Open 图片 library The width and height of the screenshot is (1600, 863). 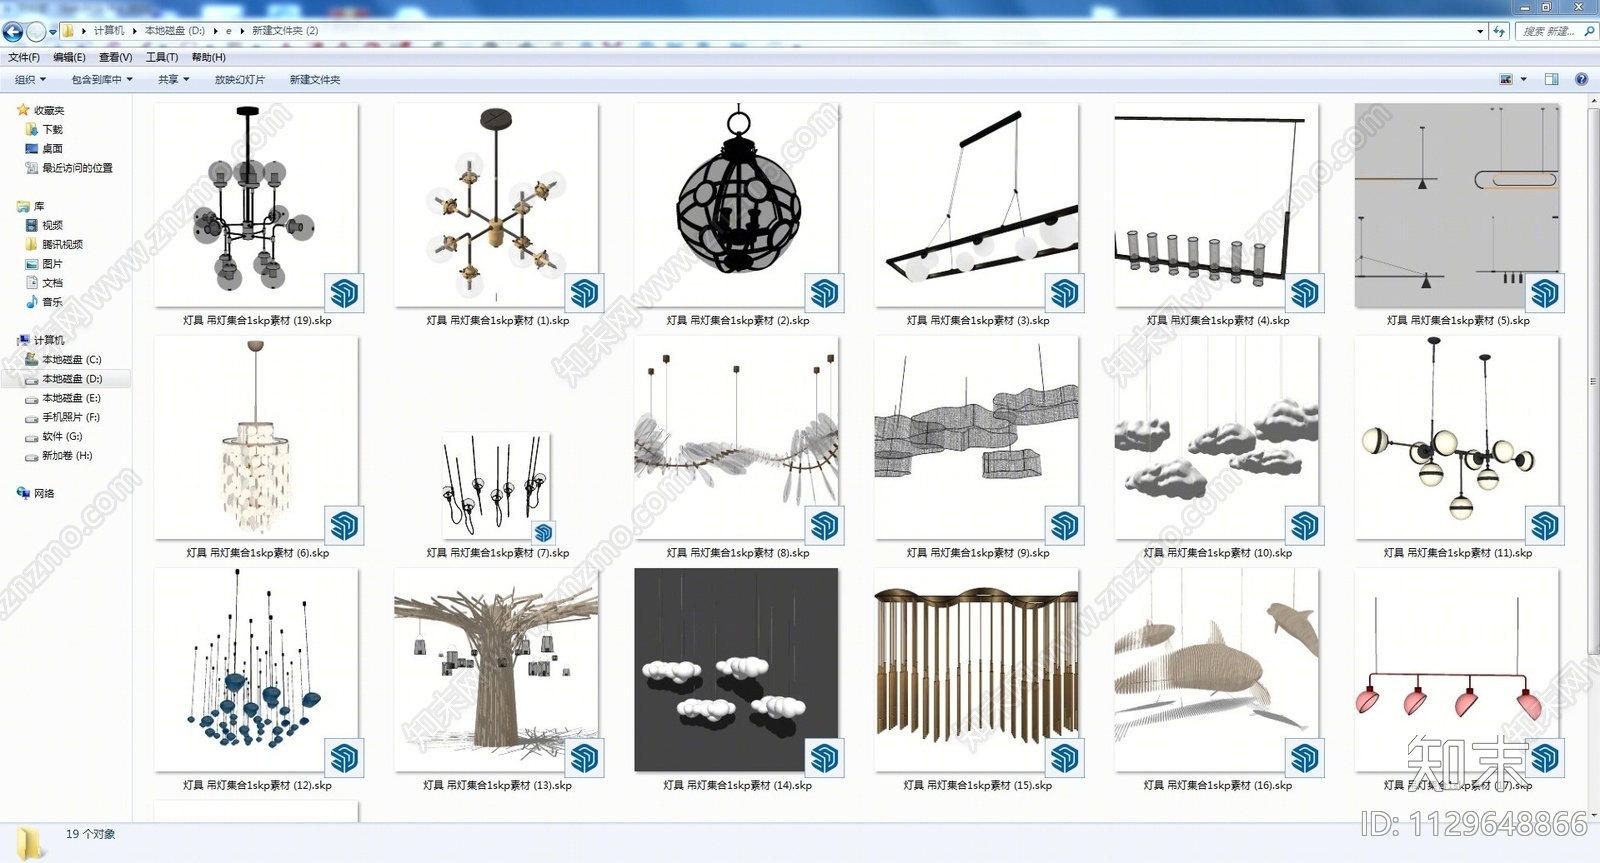click(44, 264)
